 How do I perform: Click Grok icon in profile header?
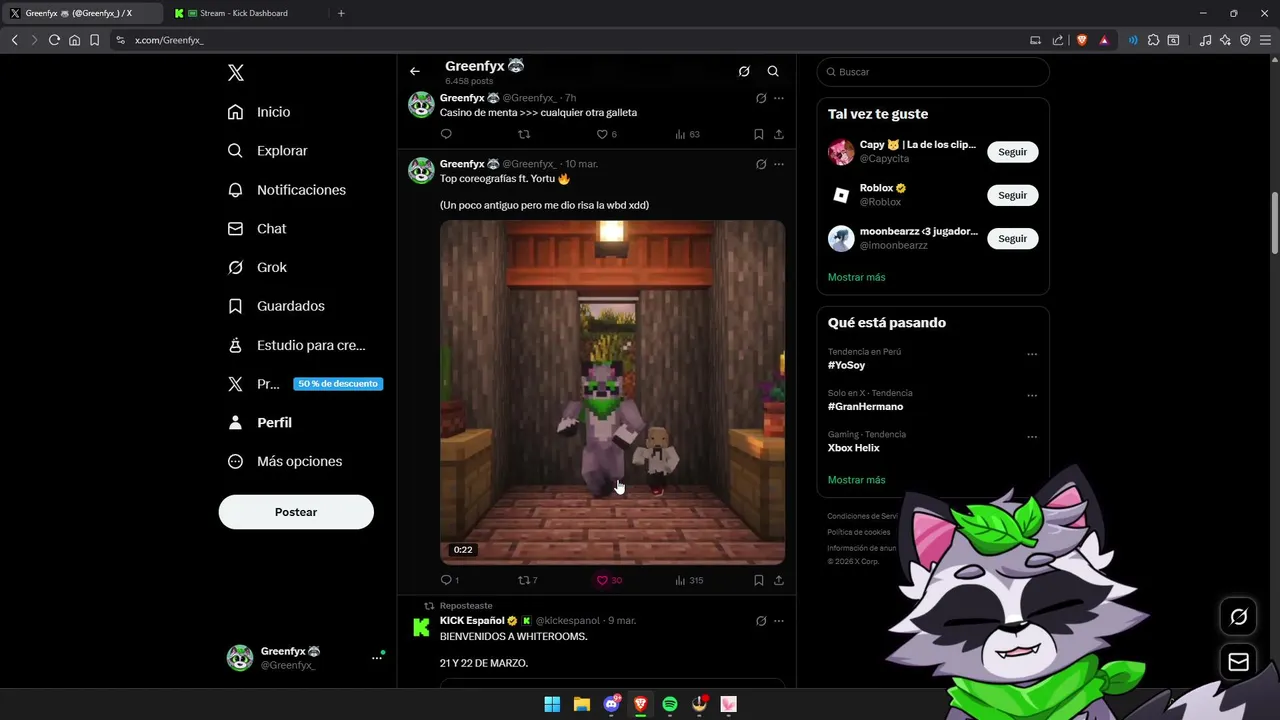(x=744, y=71)
